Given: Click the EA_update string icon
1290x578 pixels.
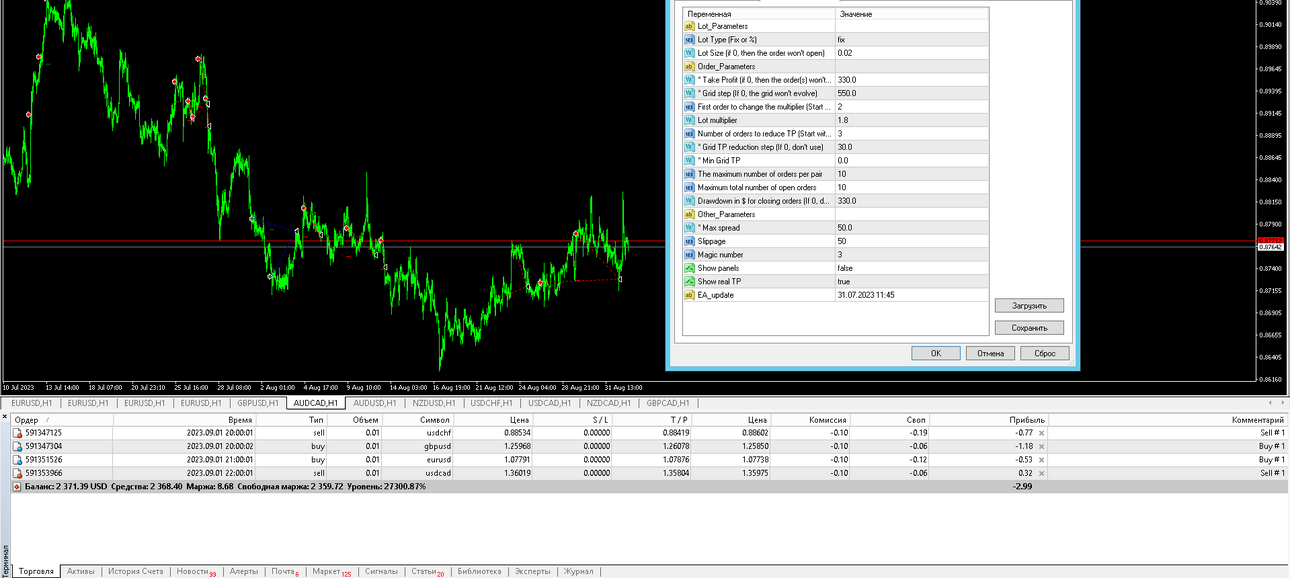Looking at the screenshot, I should [x=689, y=295].
